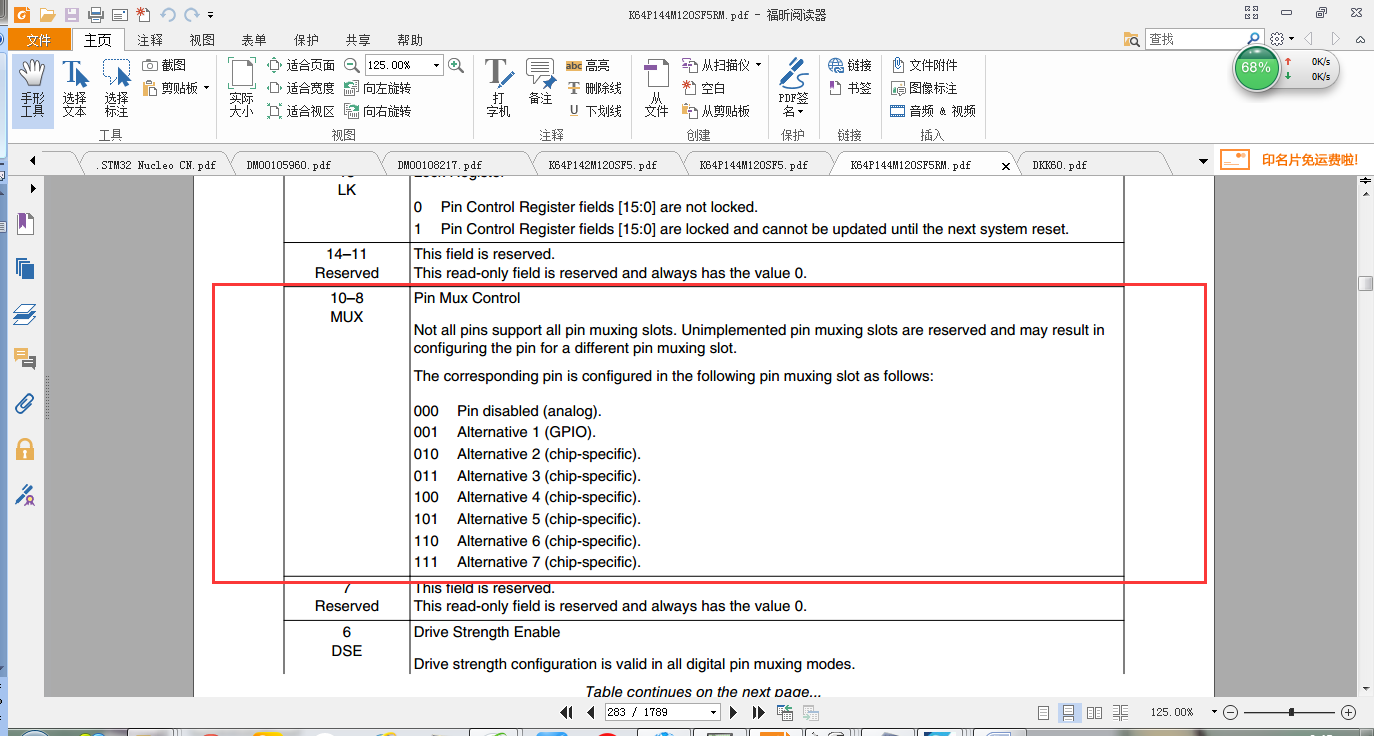The height and width of the screenshot is (736, 1374).
Task: Click Open folder icon in quick toolbar
Action: click(x=47, y=14)
